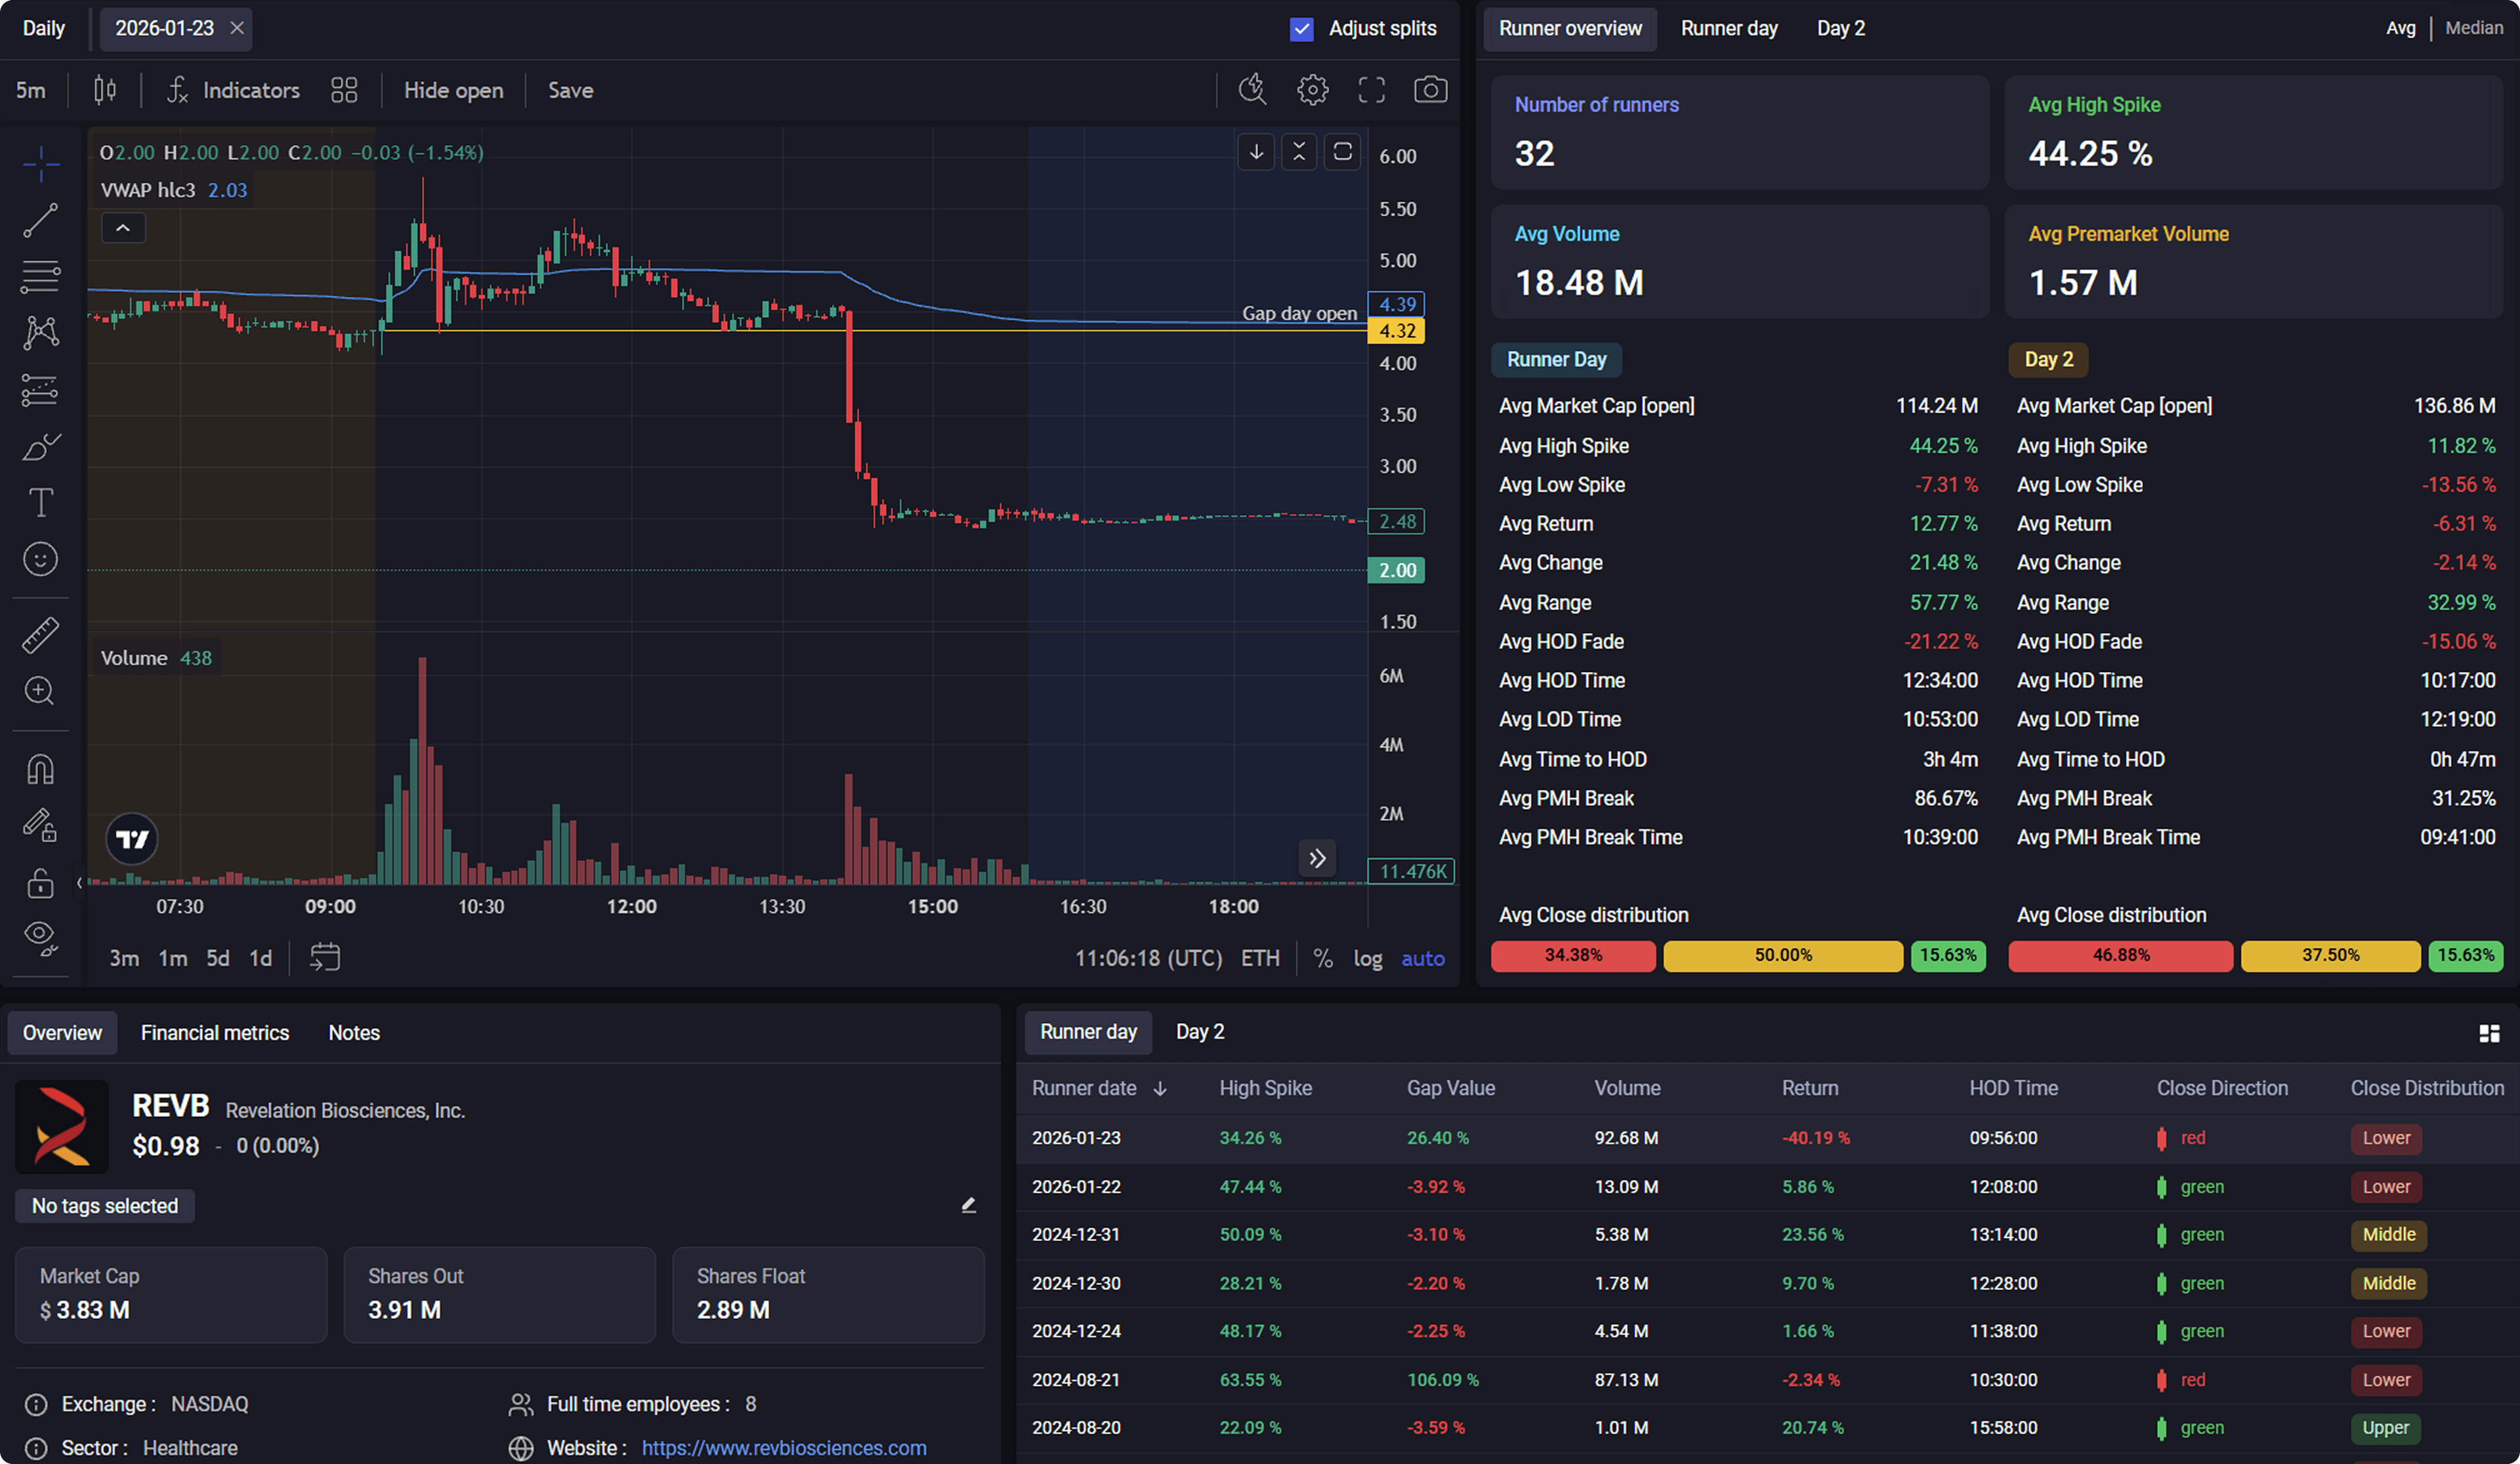2520x1464 pixels.
Task: Open the forecasting and measurement tools
Action: pyautogui.click(x=41, y=389)
